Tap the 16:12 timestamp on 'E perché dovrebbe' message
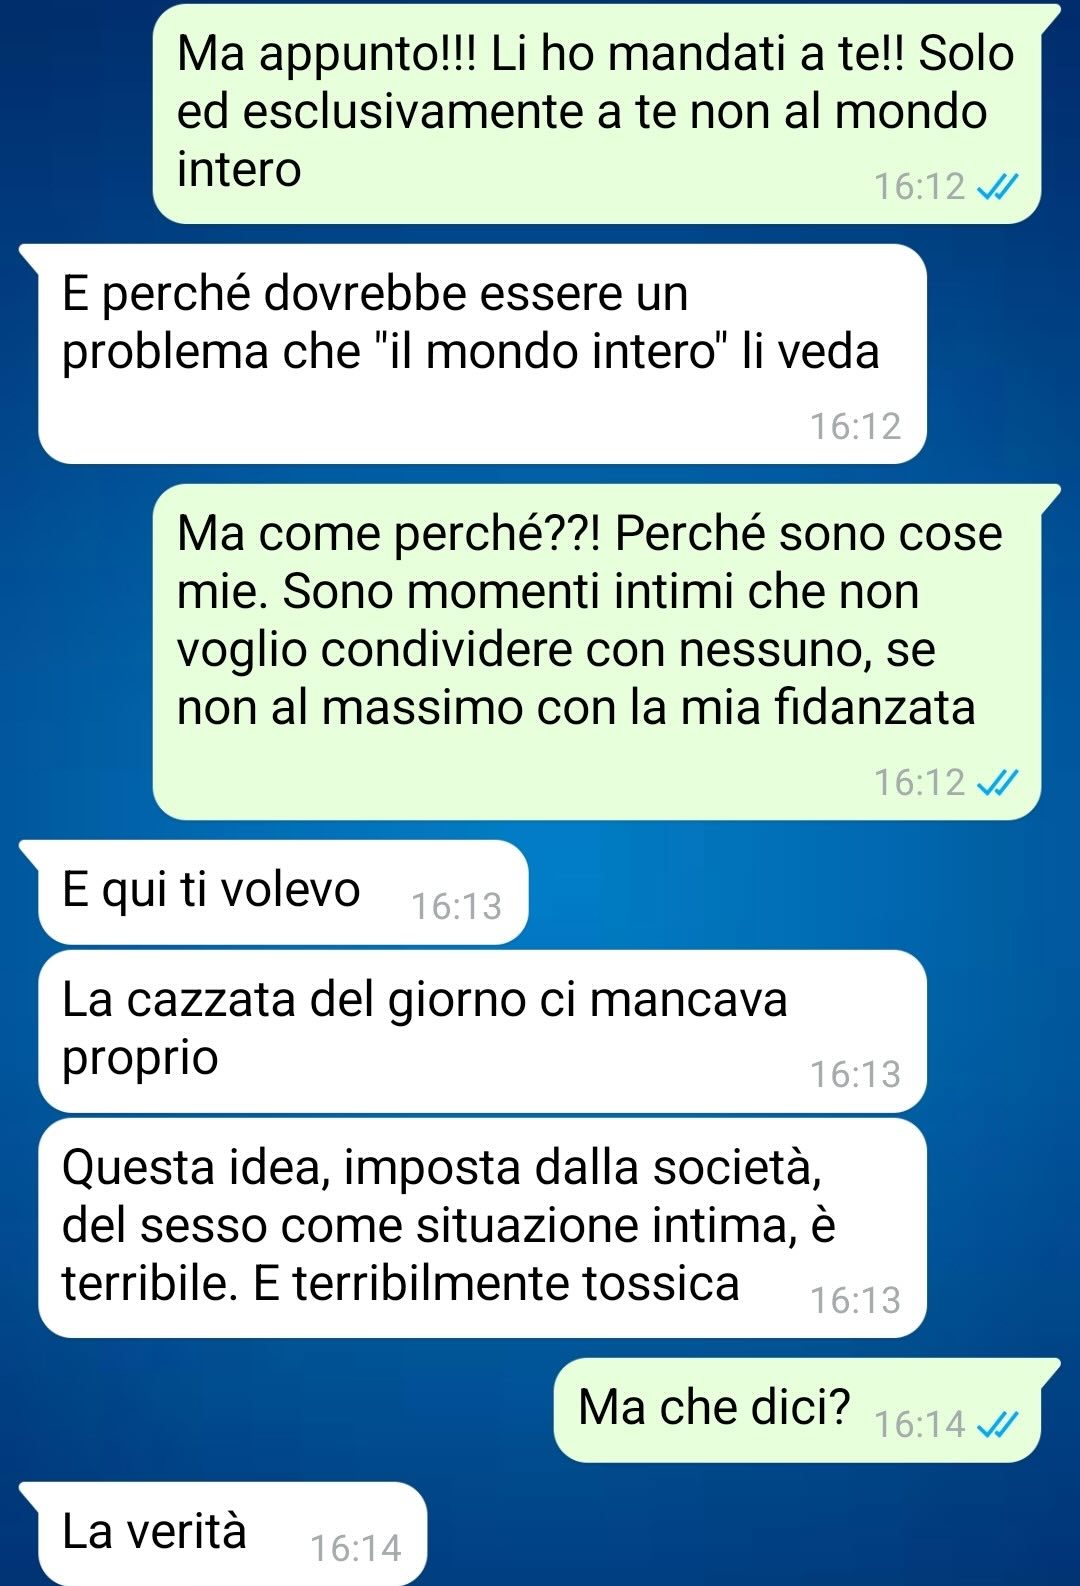The image size is (1080, 1586). pyautogui.click(x=855, y=427)
